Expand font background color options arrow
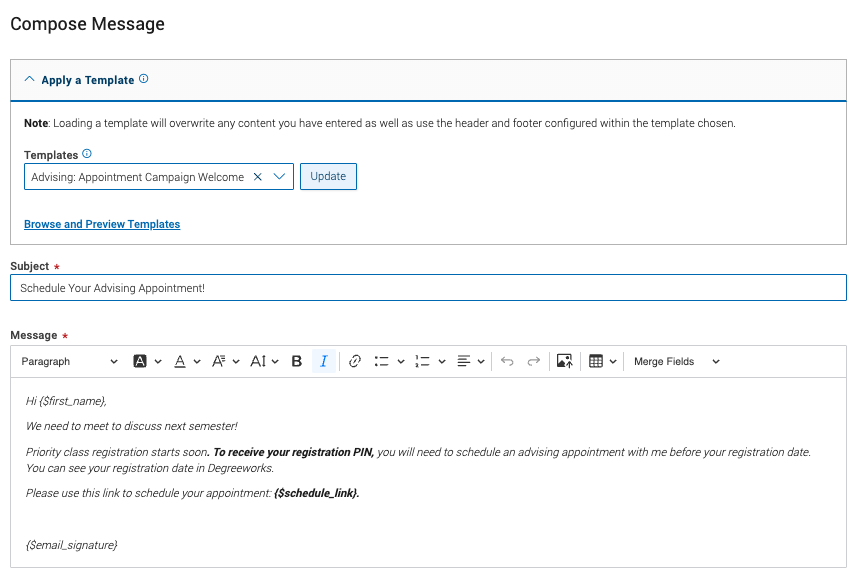Image resolution: width=865 pixels, height=586 pixels. [158, 362]
